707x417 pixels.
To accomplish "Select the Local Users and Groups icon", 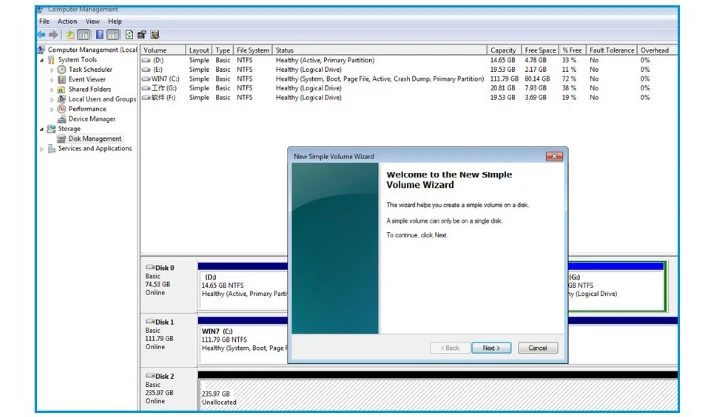I will tap(62, 99).
